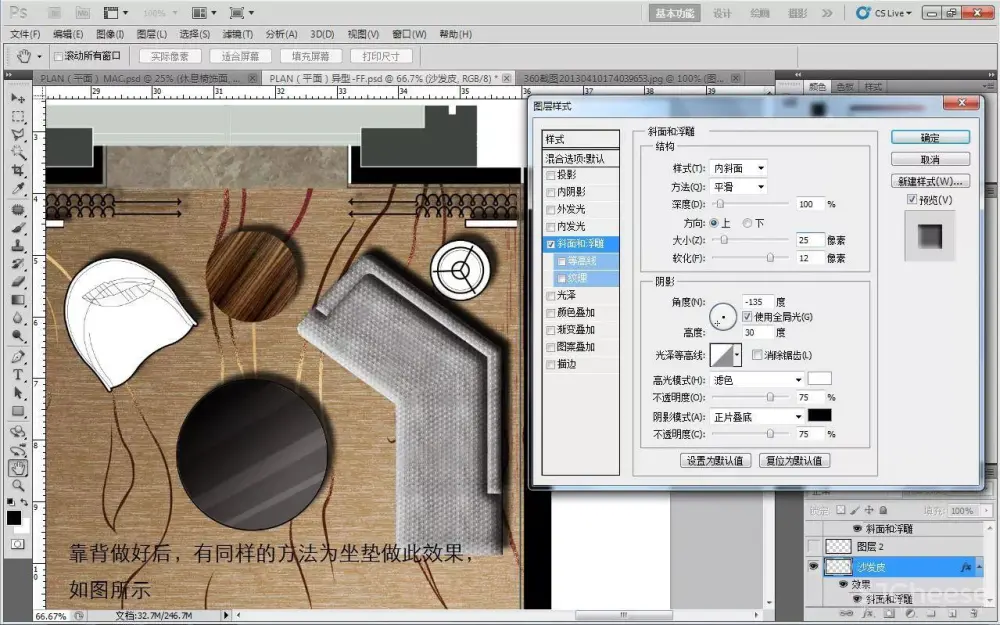This screenshot has height=625, width=1000.
Task: Click the 确定 OK button
Action: pos(930,138)
